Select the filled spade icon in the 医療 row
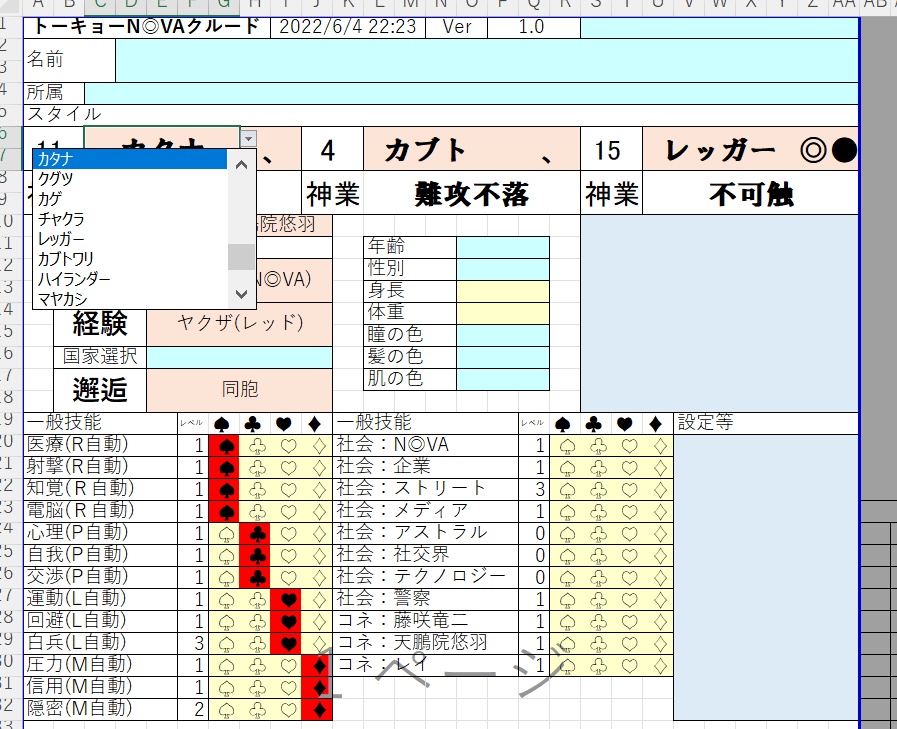 pyautogui.click(x=225, y=445)
